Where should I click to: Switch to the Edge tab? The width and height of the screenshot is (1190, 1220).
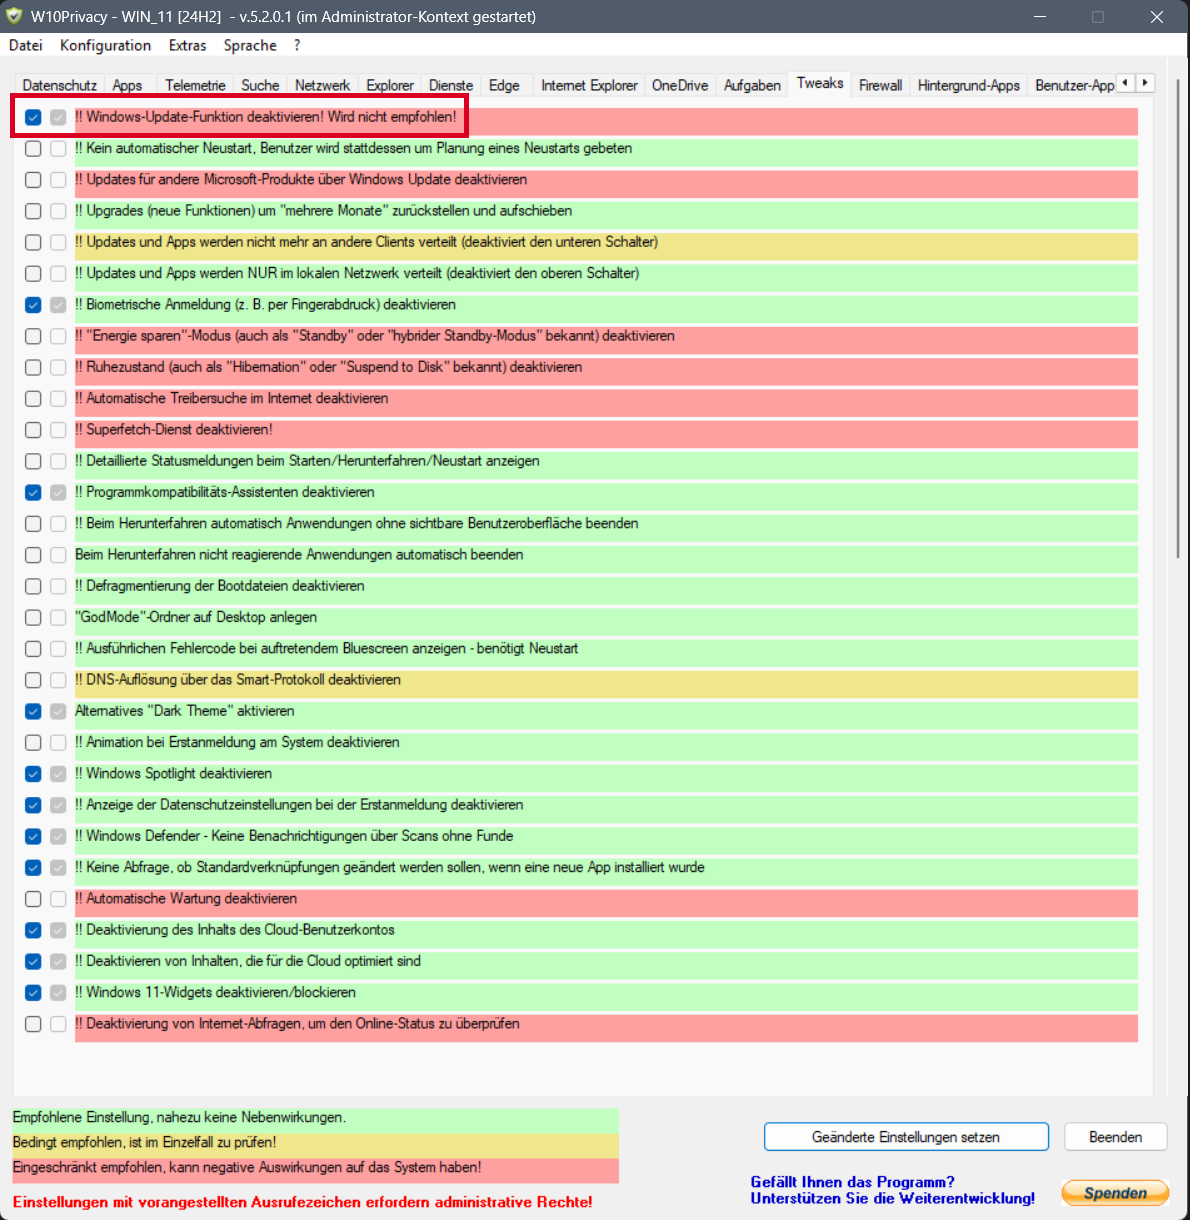coord(504,85)
